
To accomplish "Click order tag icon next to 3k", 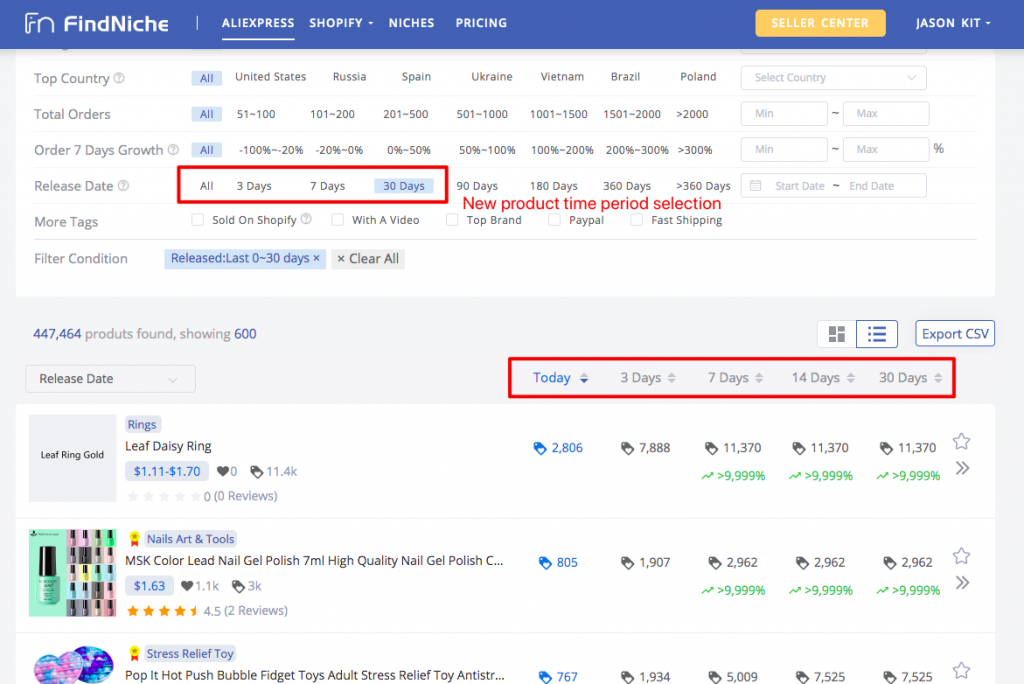I will (238, 586).
